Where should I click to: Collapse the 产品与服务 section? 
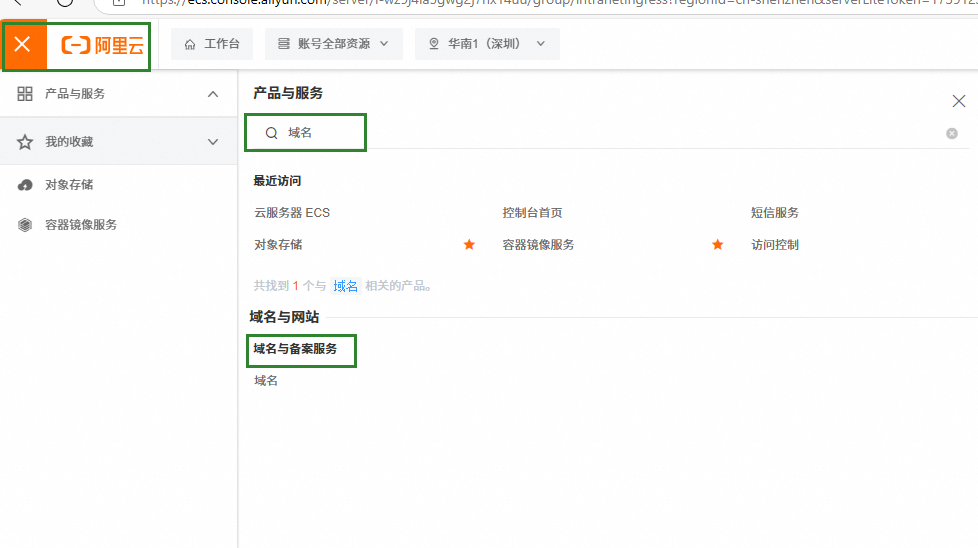(x=212, y=94)
